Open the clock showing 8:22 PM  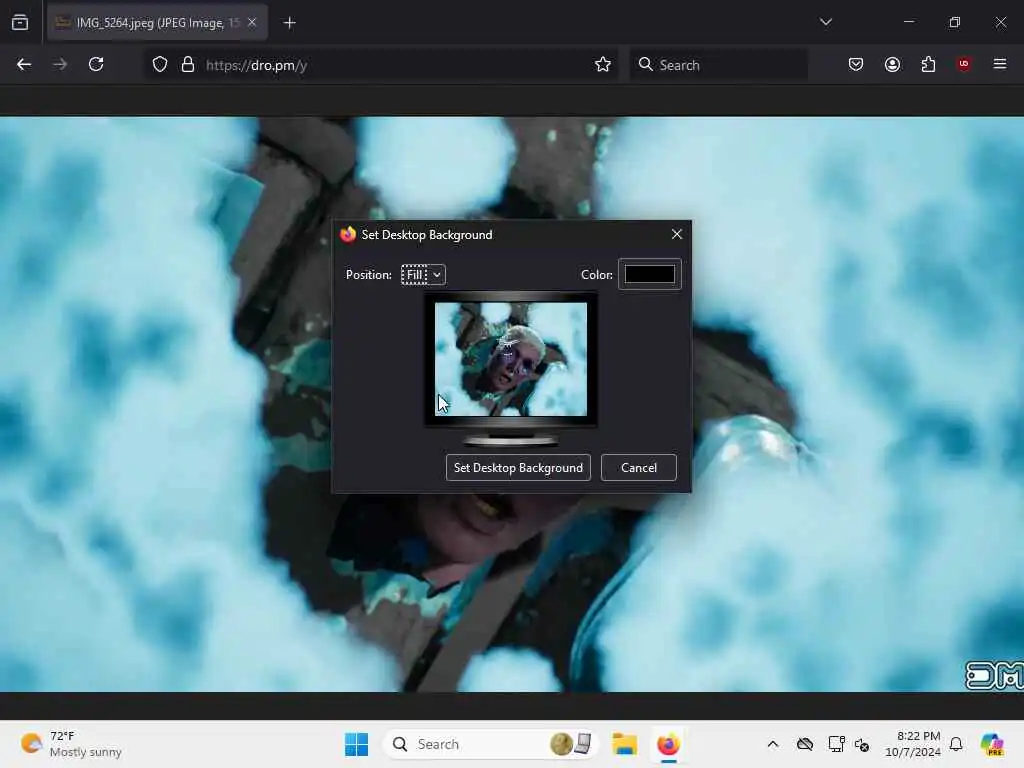tap(912, 744)
